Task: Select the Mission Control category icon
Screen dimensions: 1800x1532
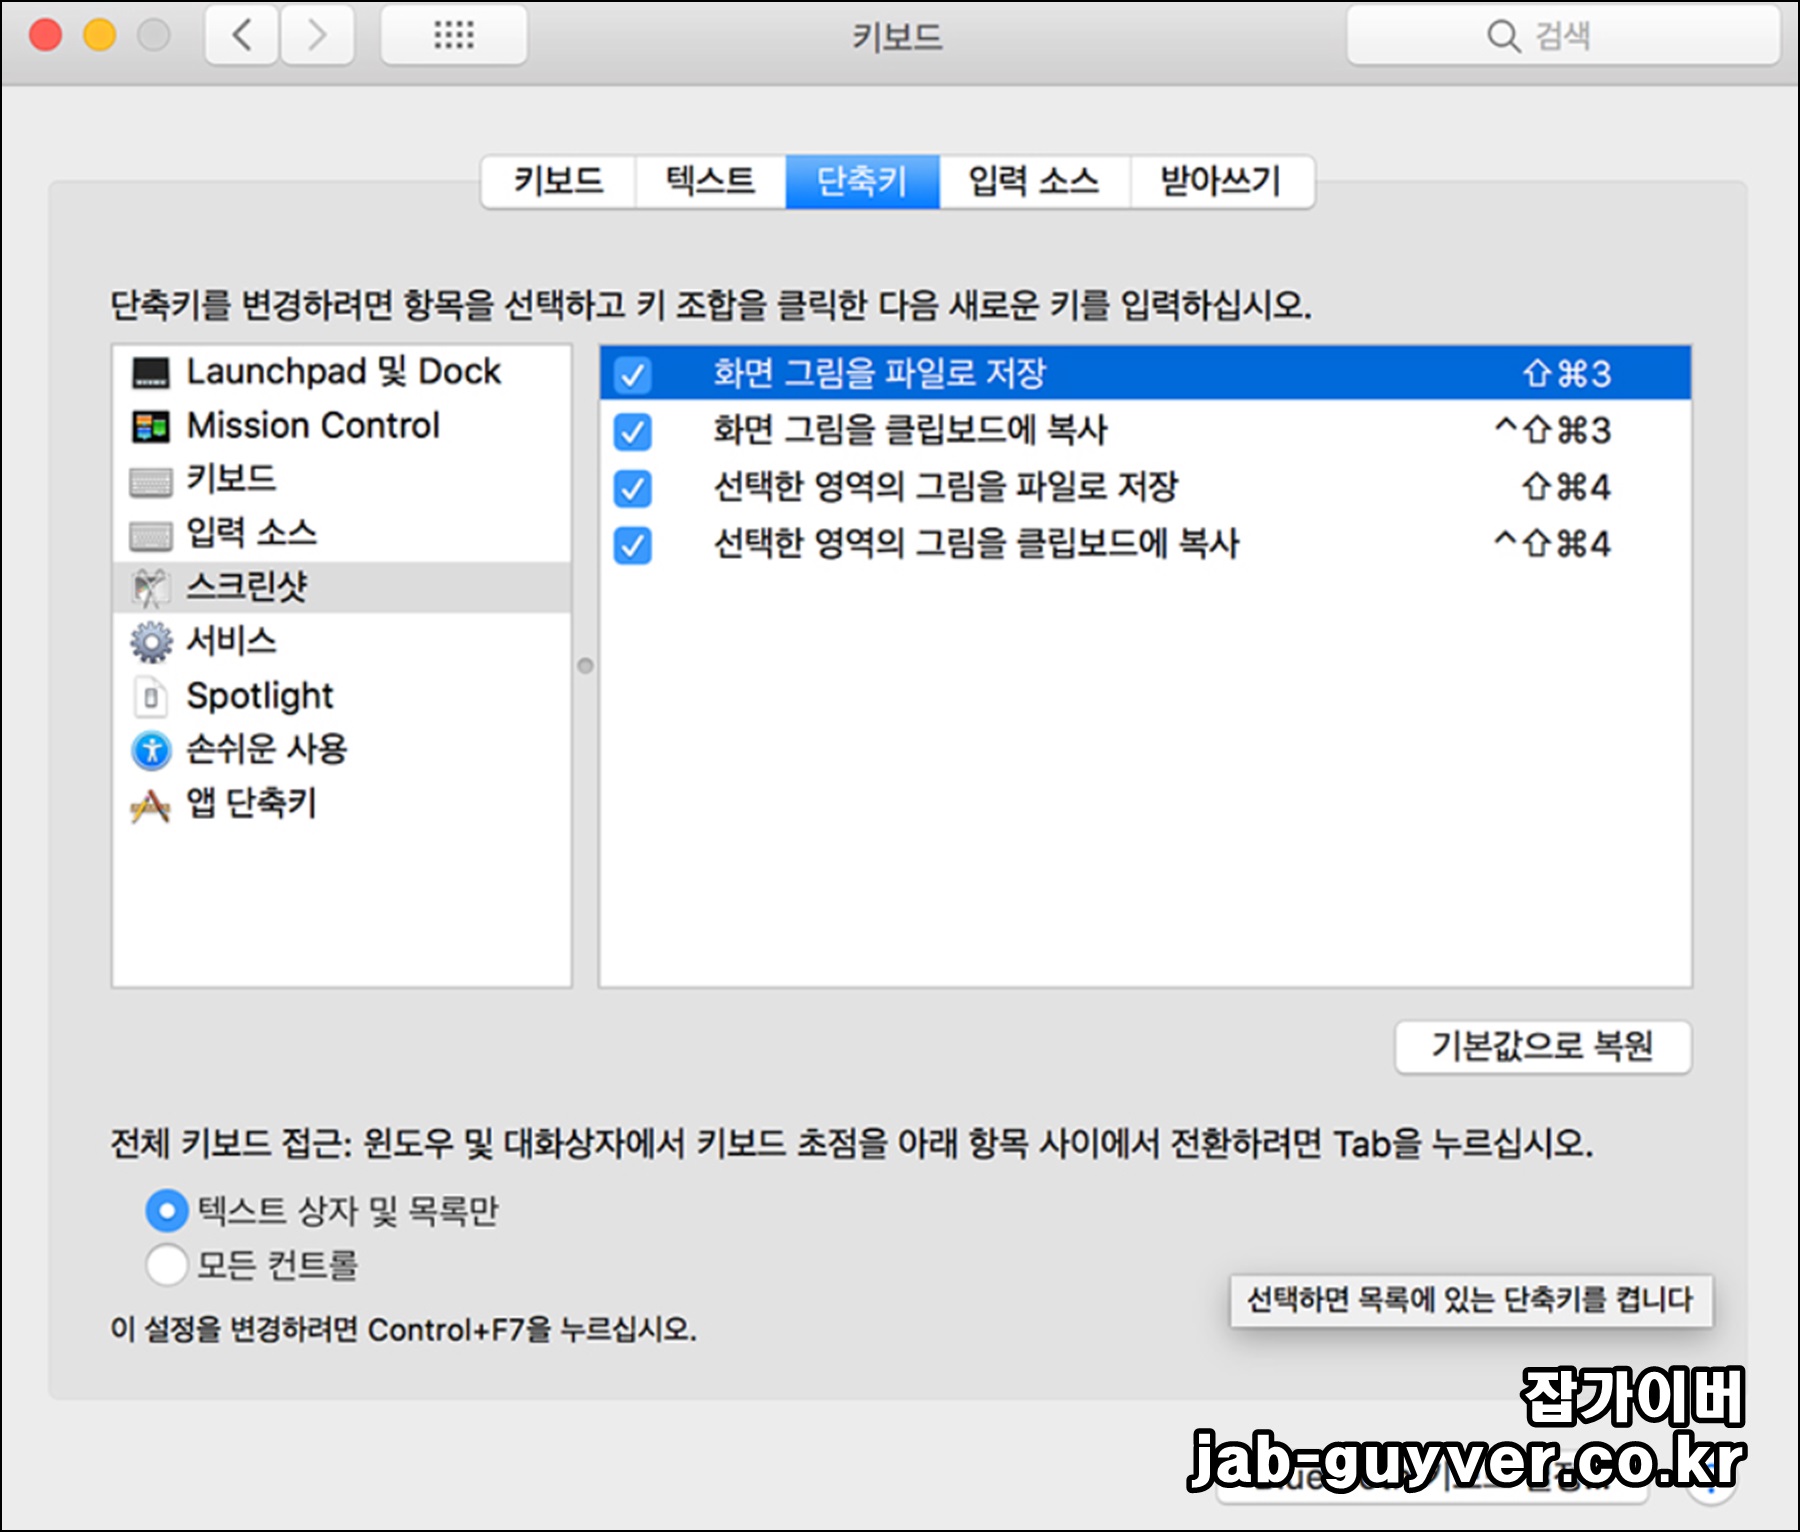Action: [149, 426]
